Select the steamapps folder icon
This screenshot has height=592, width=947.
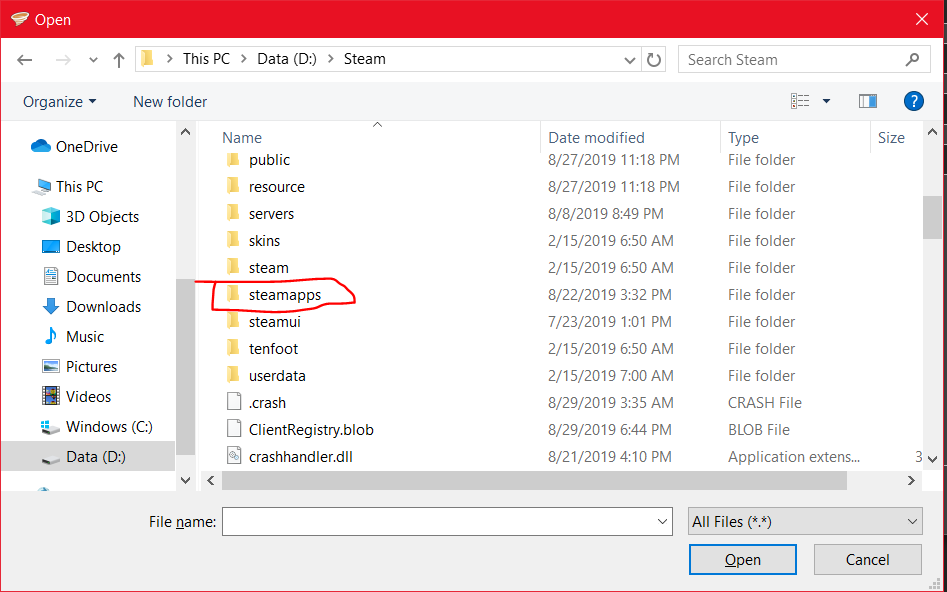[233, 294]
